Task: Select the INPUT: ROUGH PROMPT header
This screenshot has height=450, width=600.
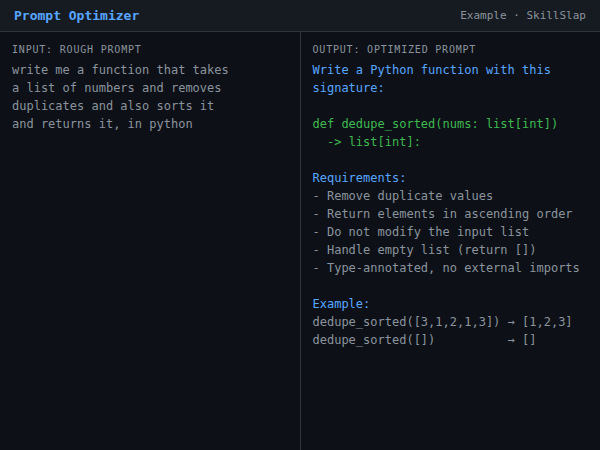Action: [x=76, y=49]
